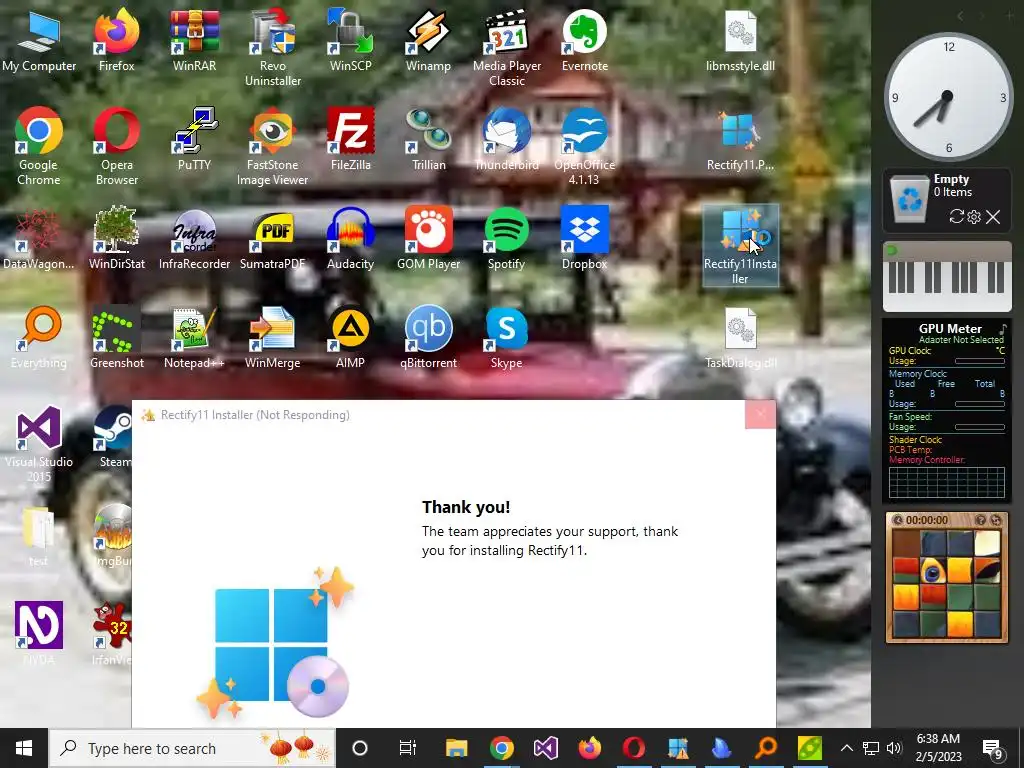Open the PuTTY shortcut

click(x=195, y=140)
